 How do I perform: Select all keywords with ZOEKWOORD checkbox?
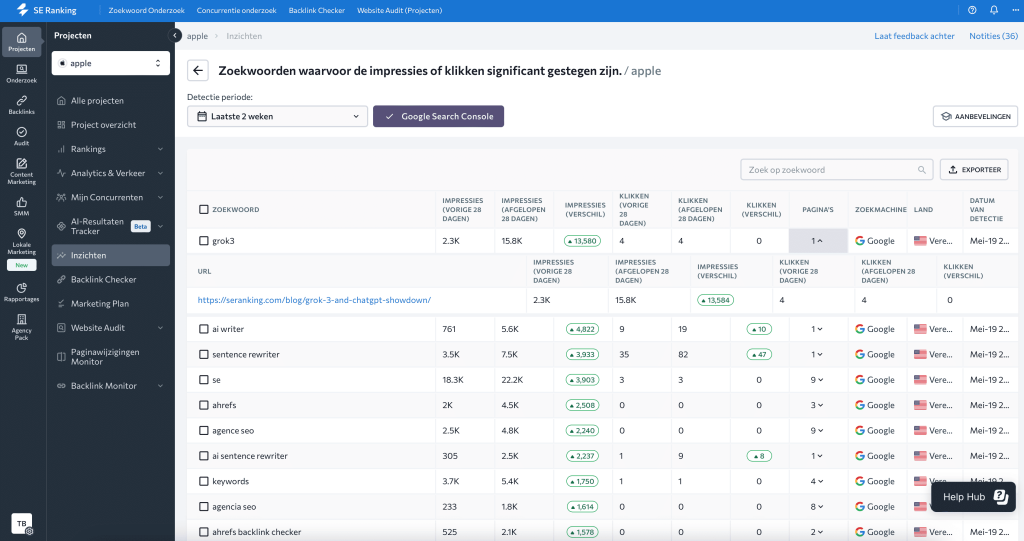[x=204, y=210]
